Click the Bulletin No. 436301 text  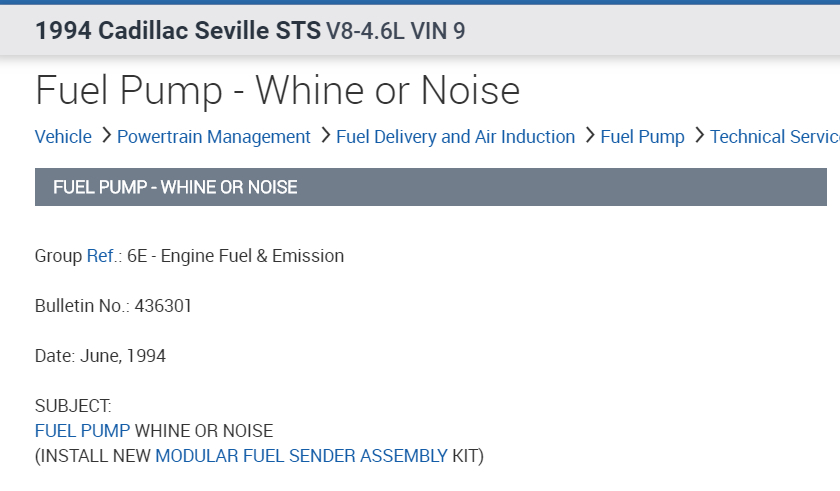[113, 306]
